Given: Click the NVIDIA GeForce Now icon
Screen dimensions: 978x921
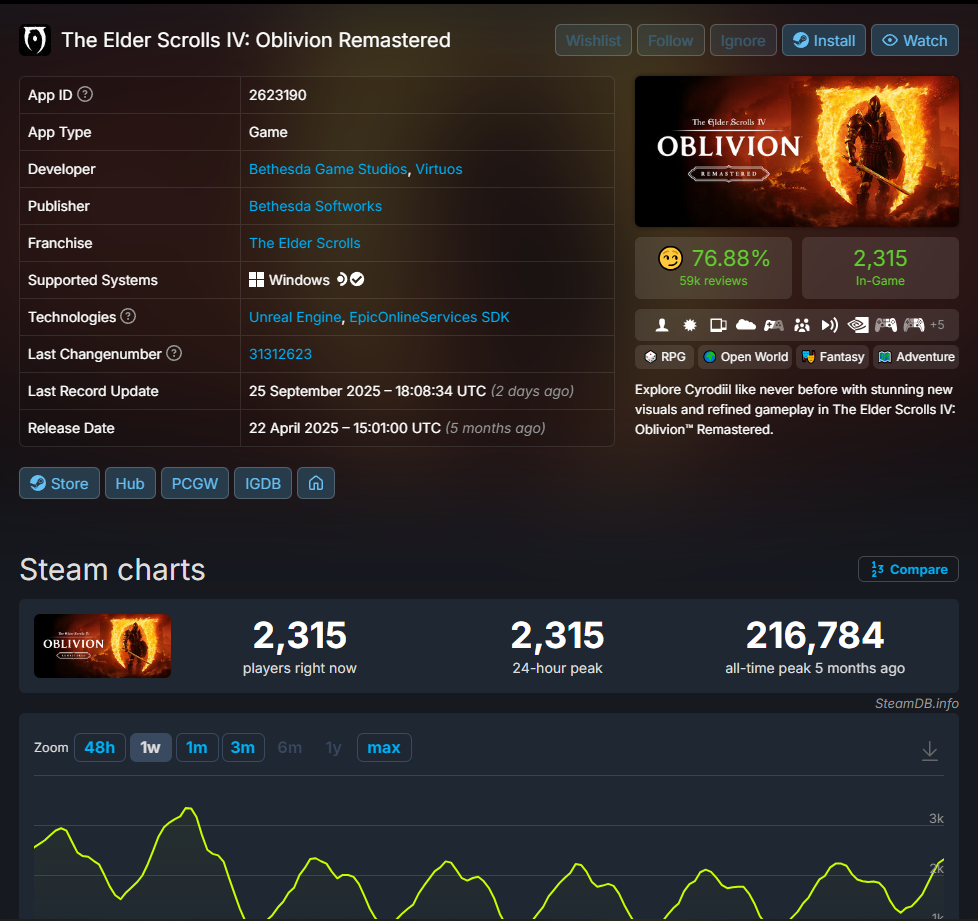Looking at the screenshot, I should click(858, 325).
